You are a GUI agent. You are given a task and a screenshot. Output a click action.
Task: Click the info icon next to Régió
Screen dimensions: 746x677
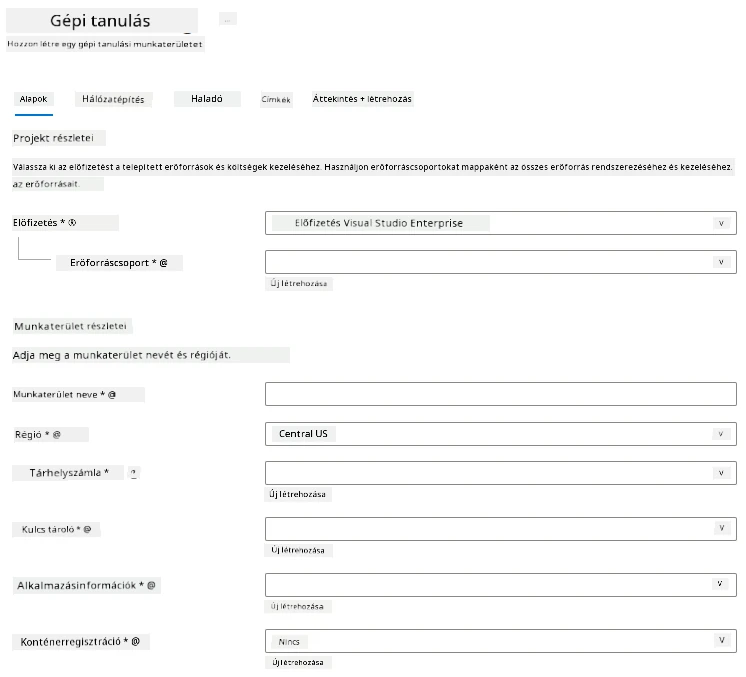[57, 434]
